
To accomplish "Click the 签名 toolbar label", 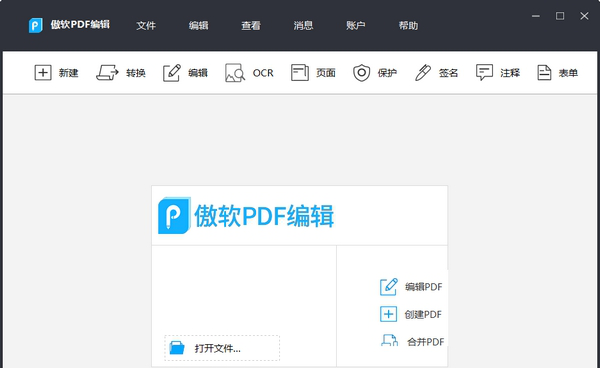I will click(x=448, y=73).
